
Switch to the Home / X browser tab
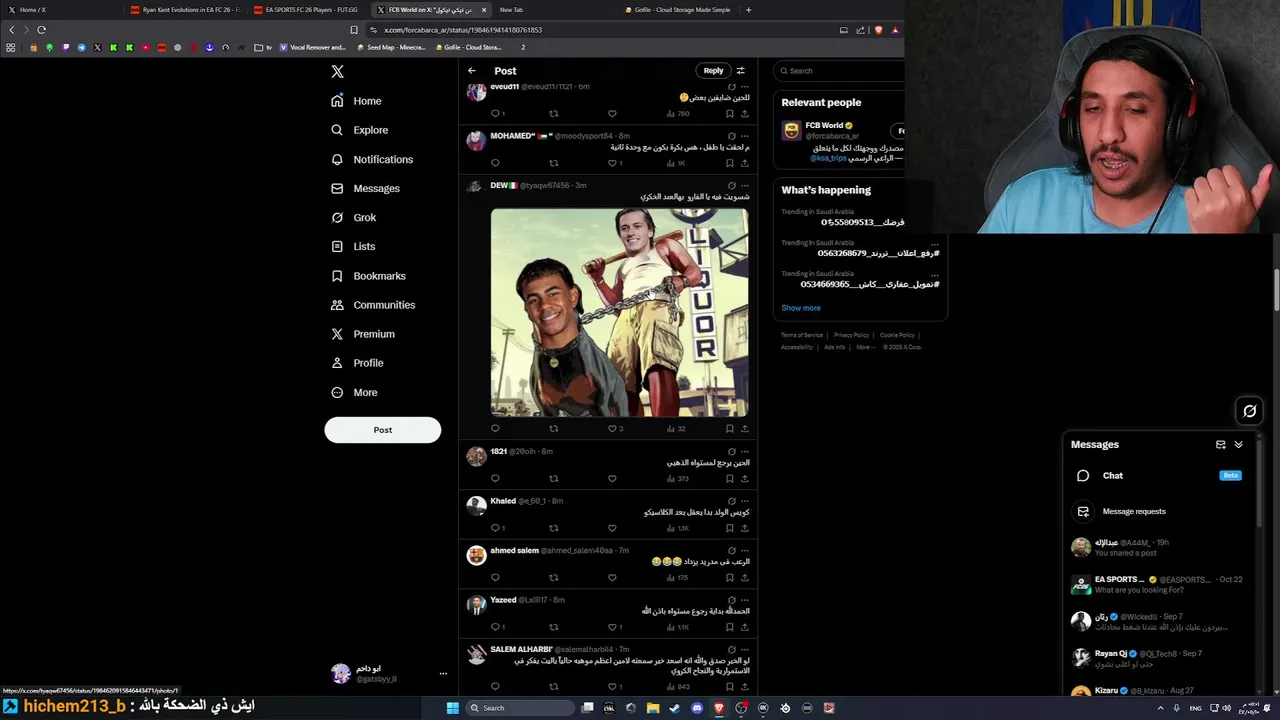(62, 10)
